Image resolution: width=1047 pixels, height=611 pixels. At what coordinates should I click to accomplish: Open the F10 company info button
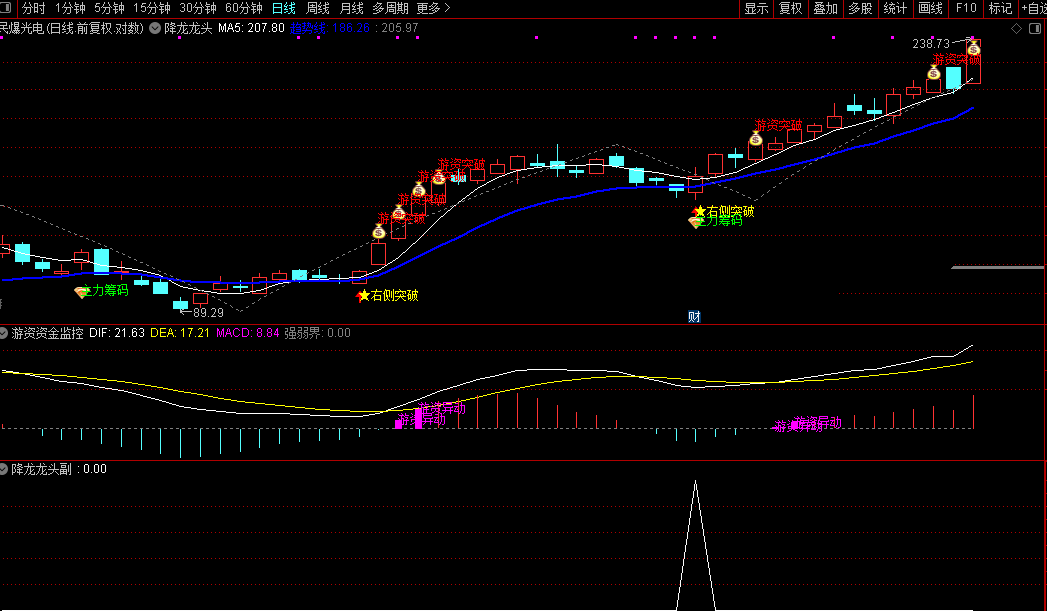coord(966,8)
